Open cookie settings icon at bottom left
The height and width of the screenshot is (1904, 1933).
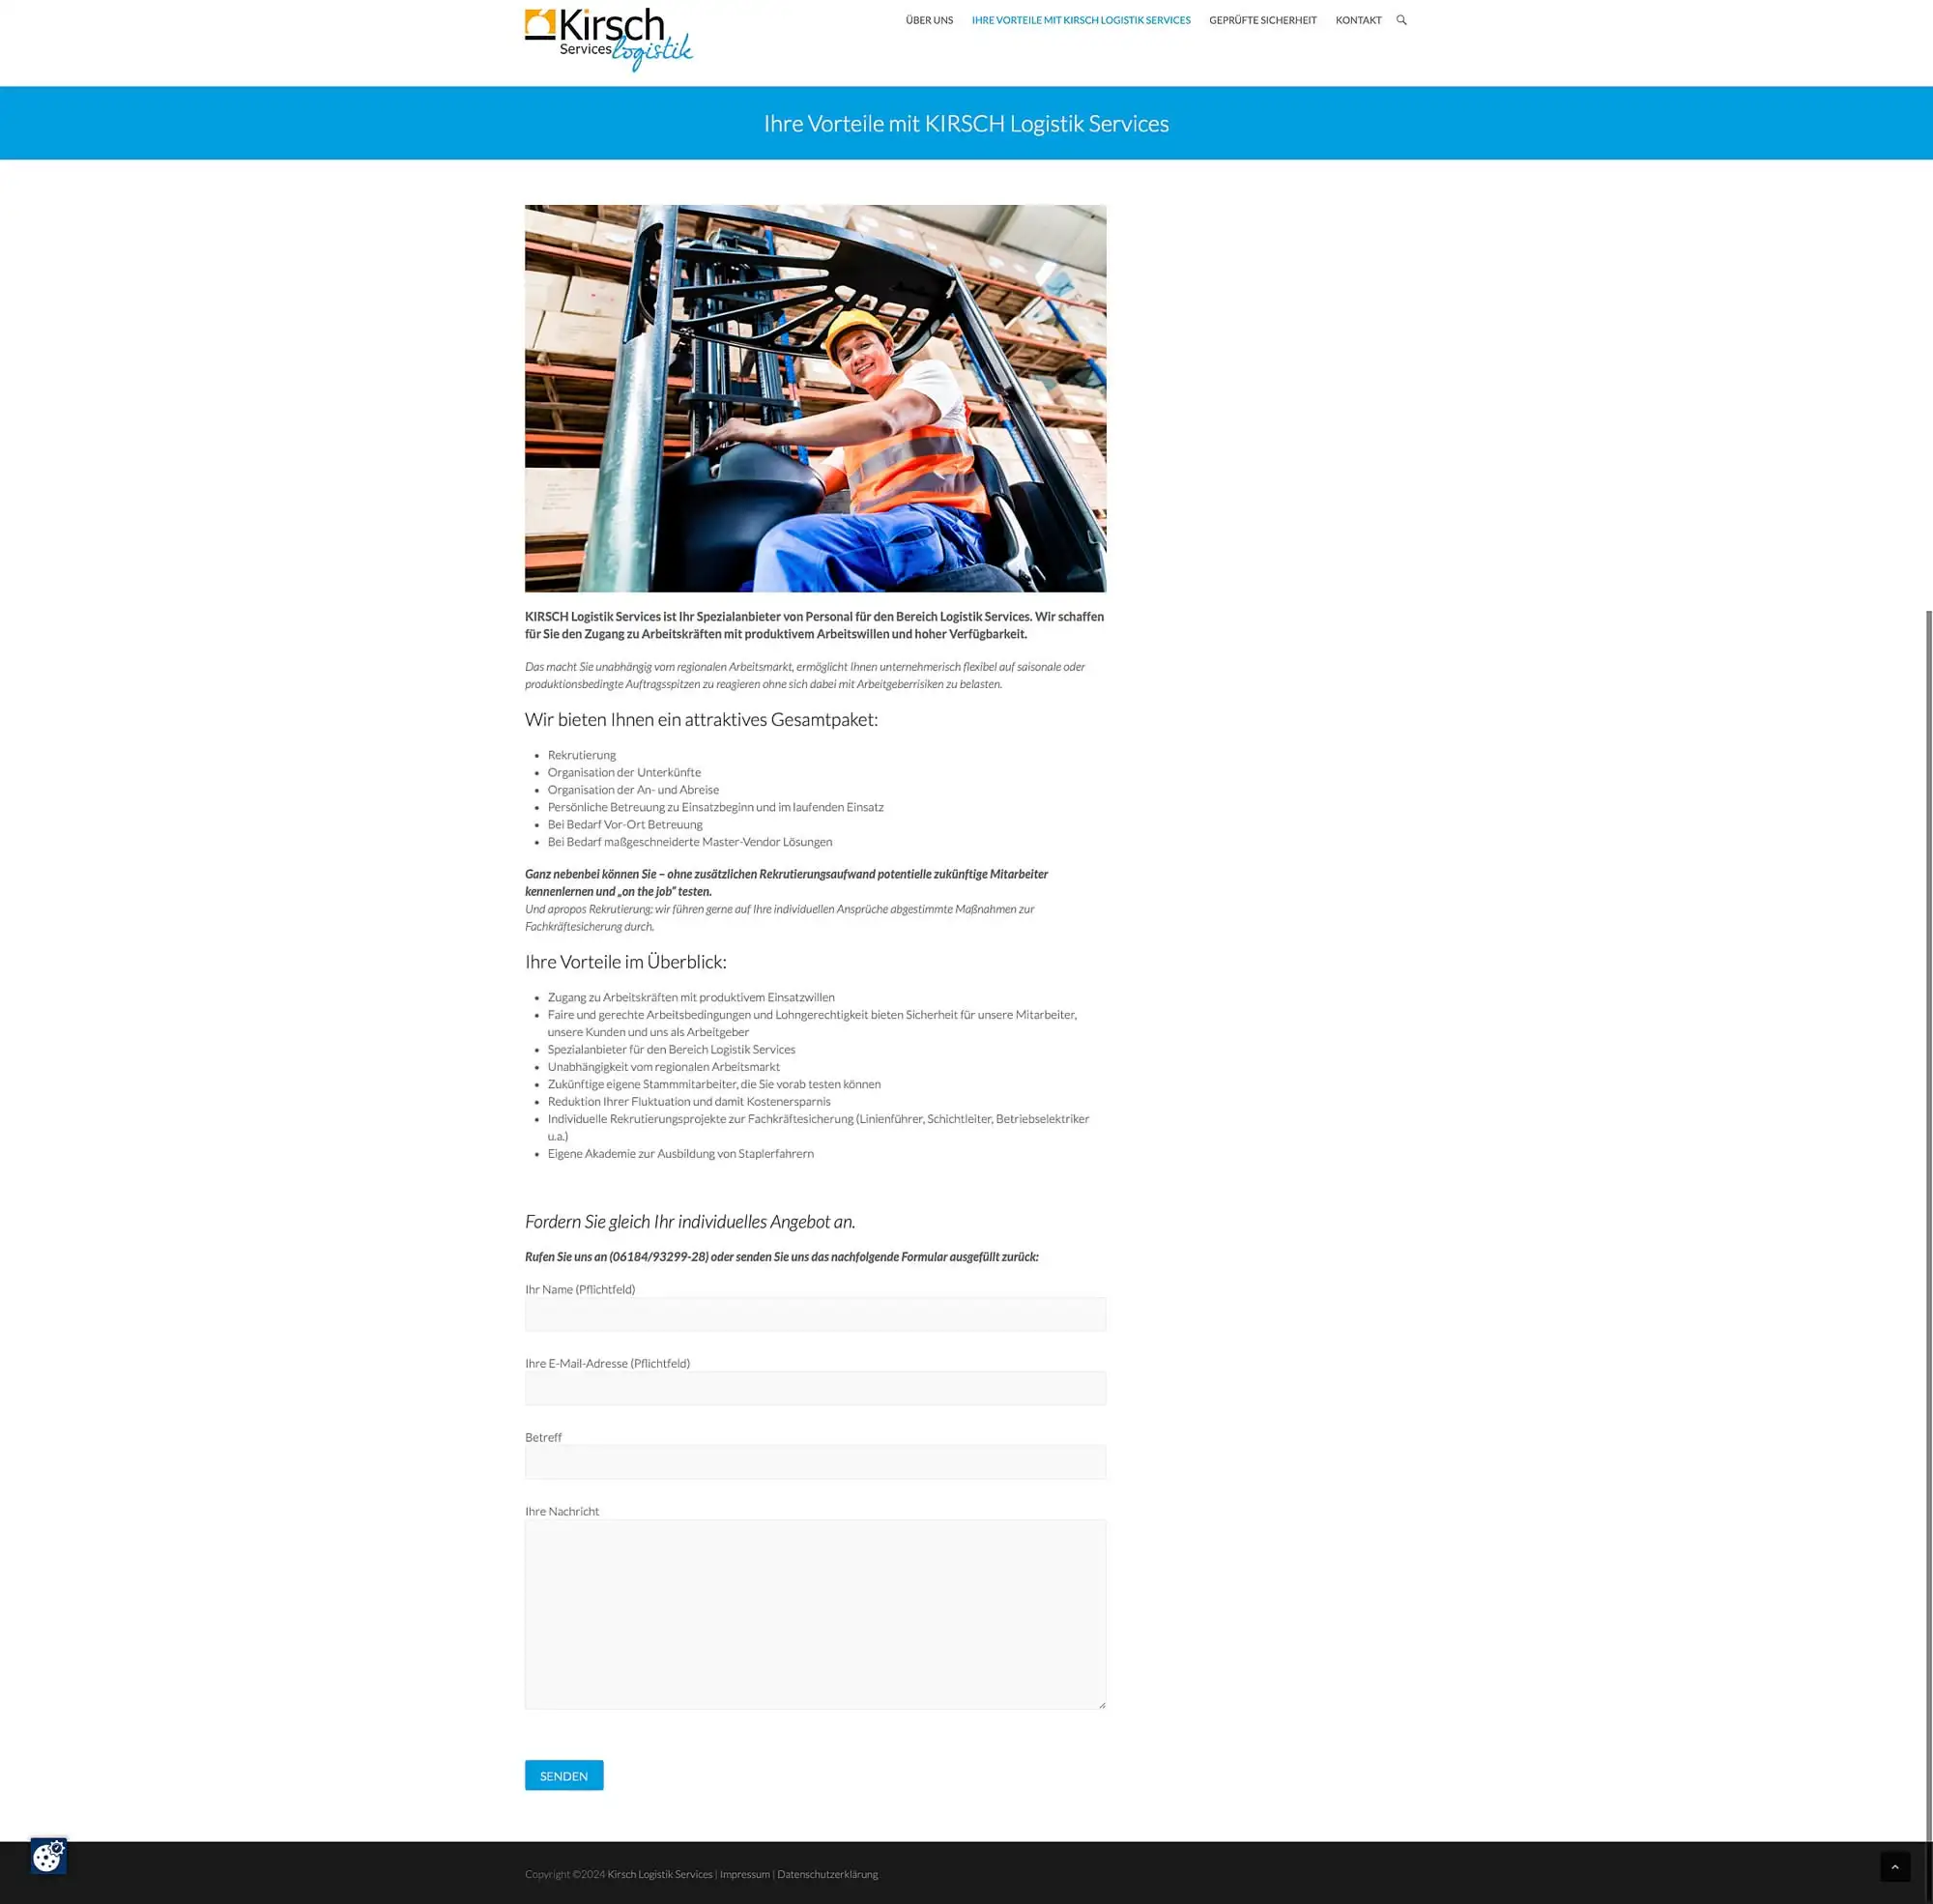48,1856
